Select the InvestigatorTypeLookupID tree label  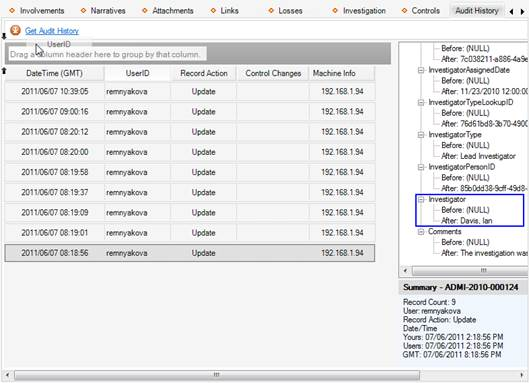click(471, 102)
